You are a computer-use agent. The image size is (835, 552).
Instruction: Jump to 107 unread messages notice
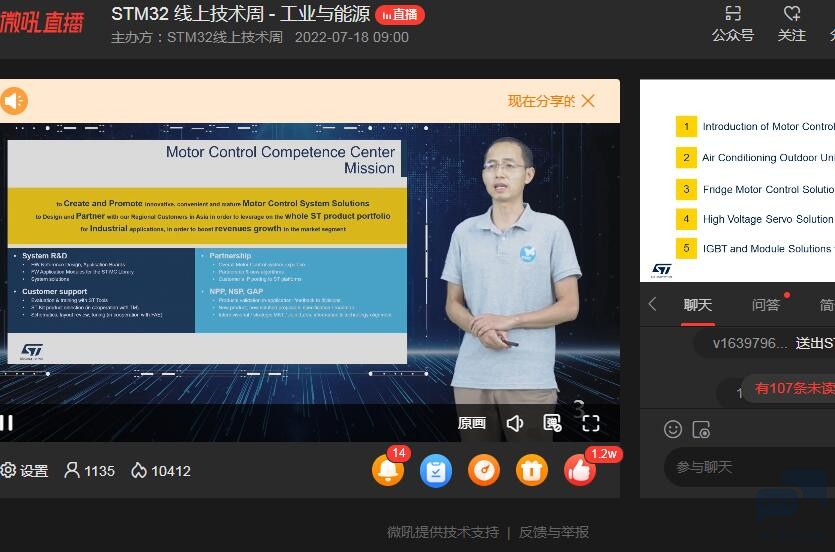[x=790, y=389]
